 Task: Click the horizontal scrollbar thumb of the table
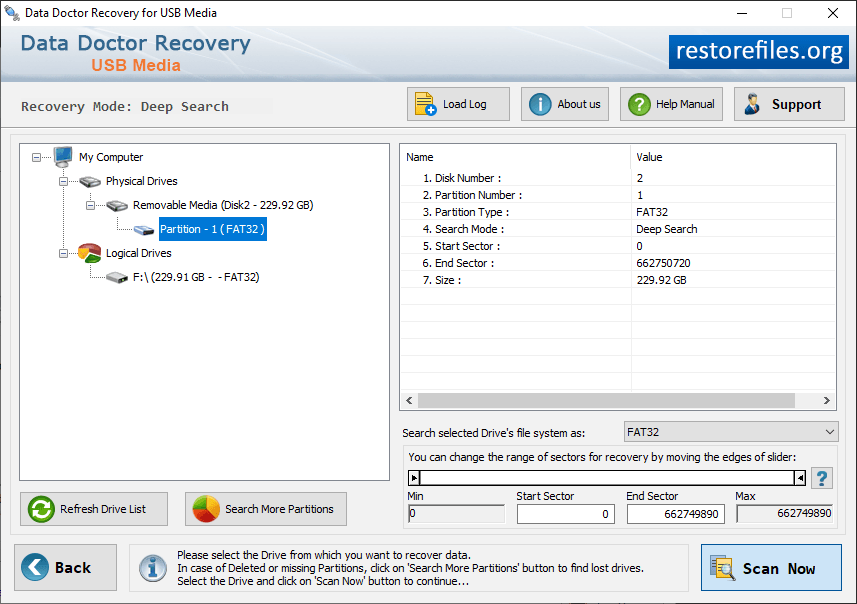tap(606, 401)
